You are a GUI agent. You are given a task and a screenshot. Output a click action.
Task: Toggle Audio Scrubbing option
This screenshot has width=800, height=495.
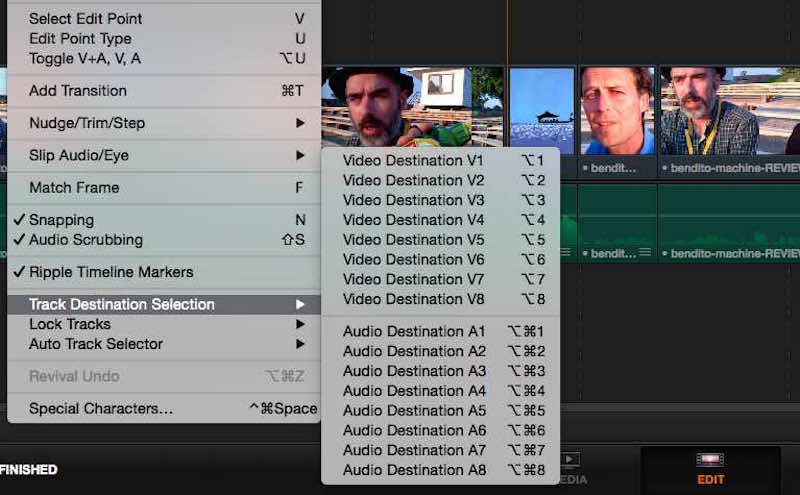point(164,239)
